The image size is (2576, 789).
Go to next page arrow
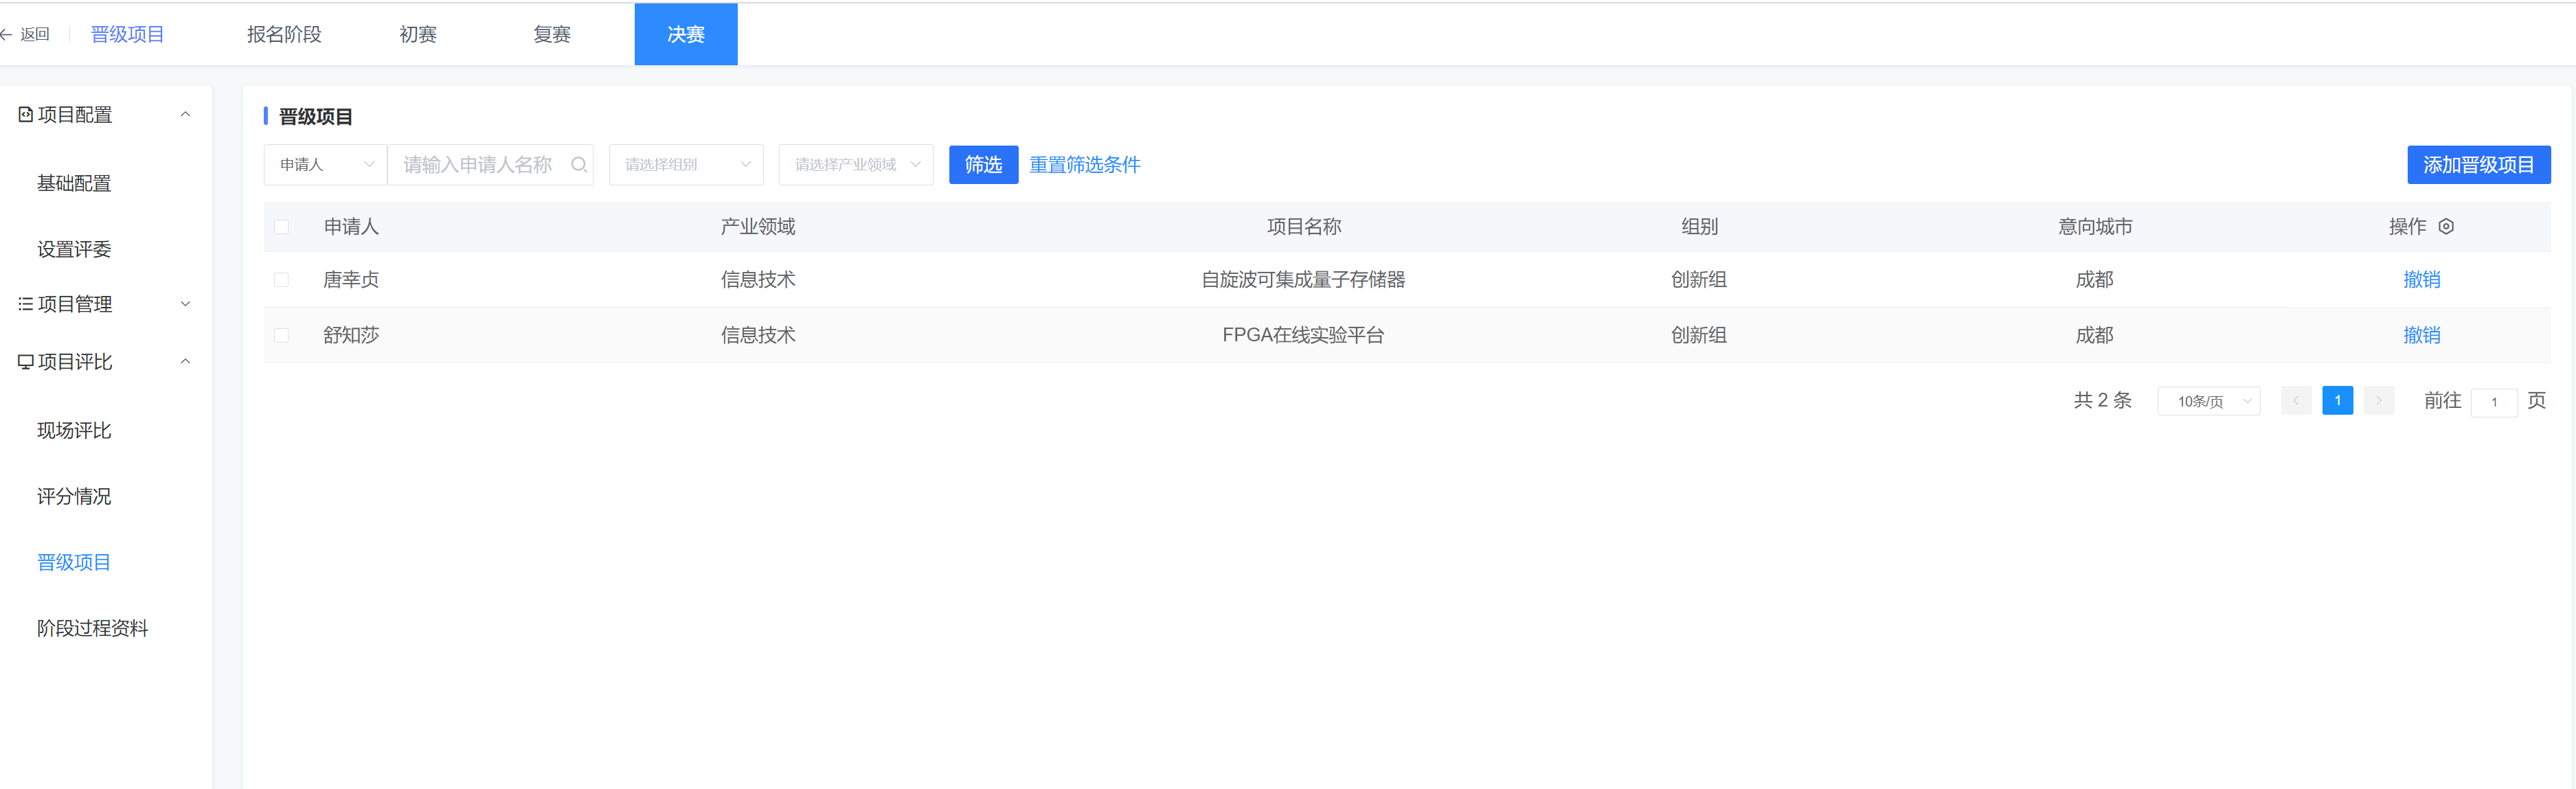pyautogui.click(x=2379, y=401)
